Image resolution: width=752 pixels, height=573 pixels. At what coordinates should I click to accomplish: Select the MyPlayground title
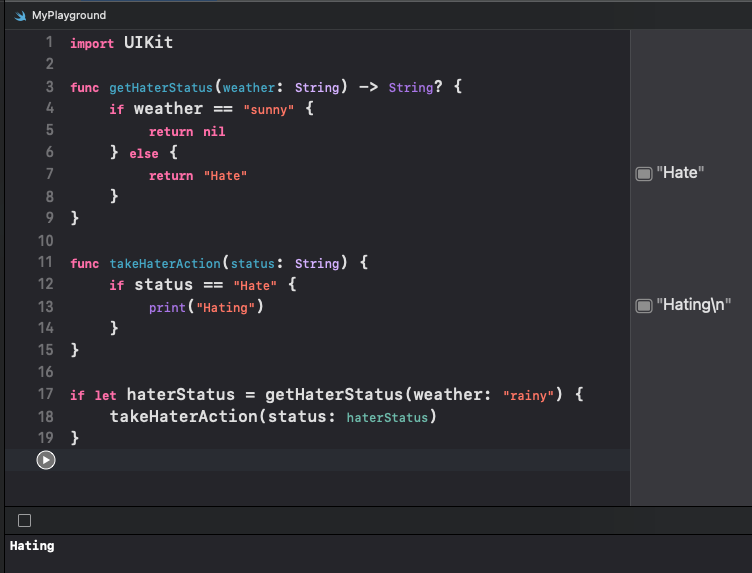[69, 15]
